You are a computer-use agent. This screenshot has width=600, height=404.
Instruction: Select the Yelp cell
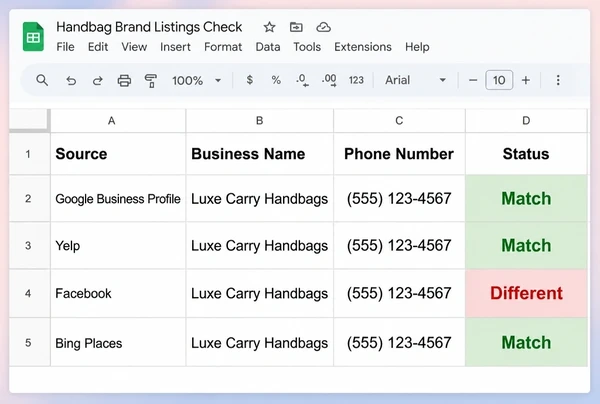coord(118,246)
